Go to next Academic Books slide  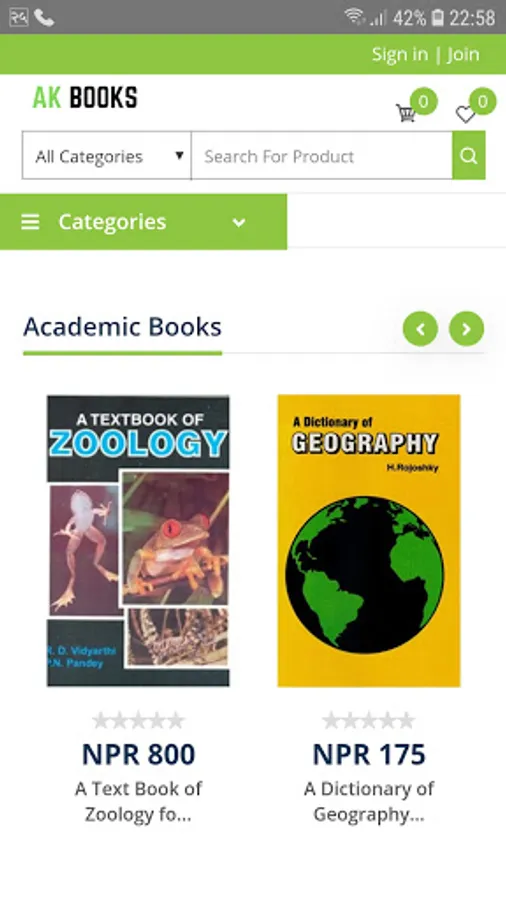tap(466, 329)
